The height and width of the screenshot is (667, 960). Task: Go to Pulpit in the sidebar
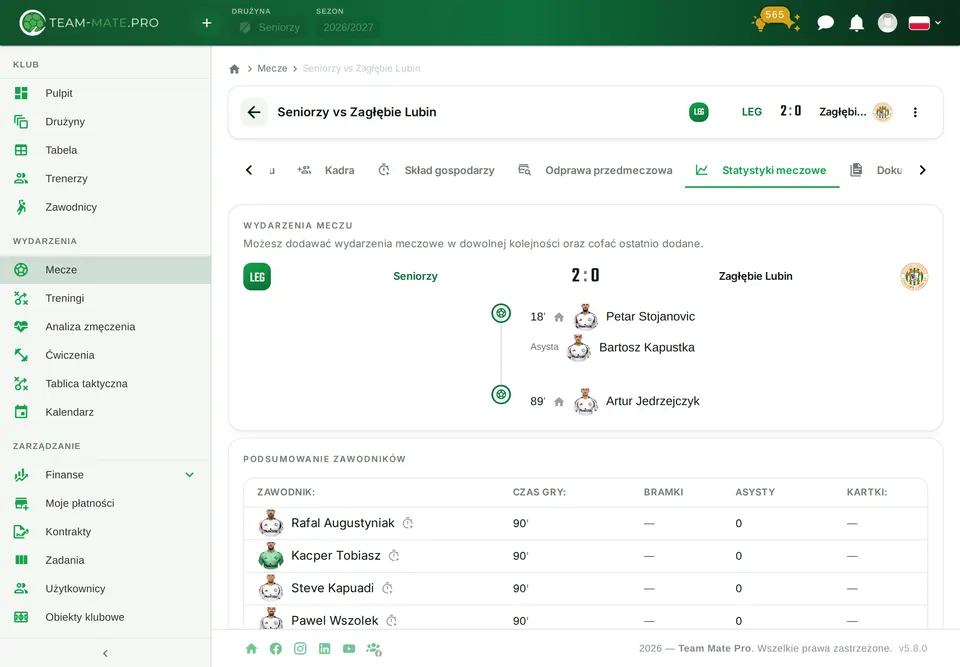coord(105,93)
